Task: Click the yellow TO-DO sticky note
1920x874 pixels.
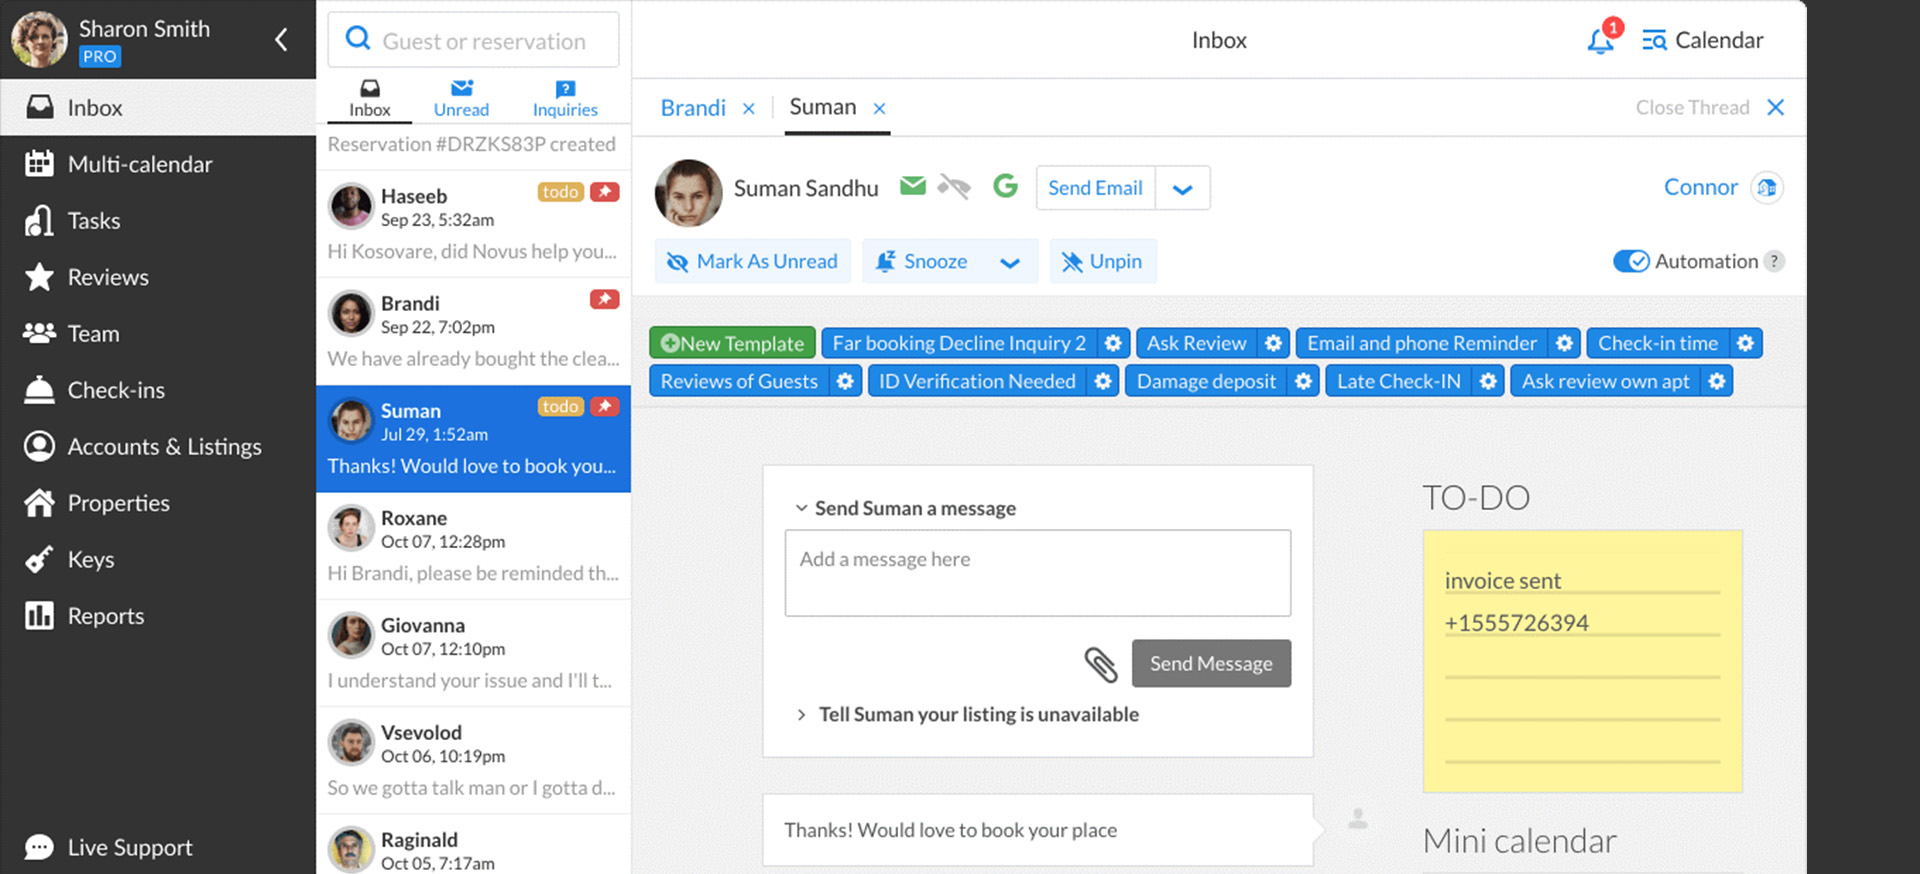Action: click(x=1582, y=661)
